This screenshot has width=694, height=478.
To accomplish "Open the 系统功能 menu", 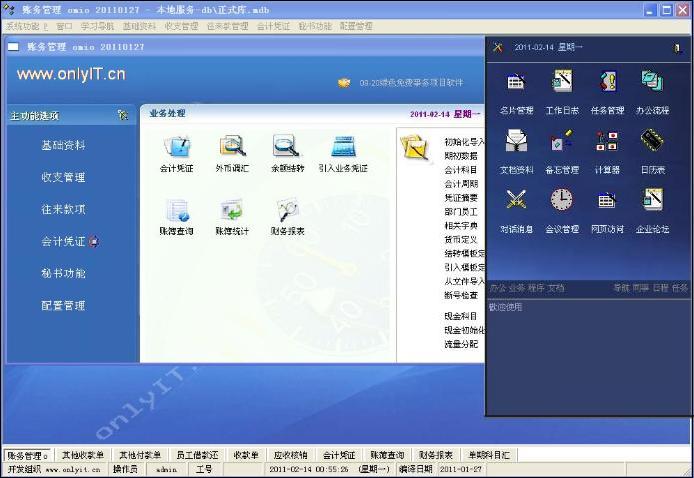I will 27,26.
